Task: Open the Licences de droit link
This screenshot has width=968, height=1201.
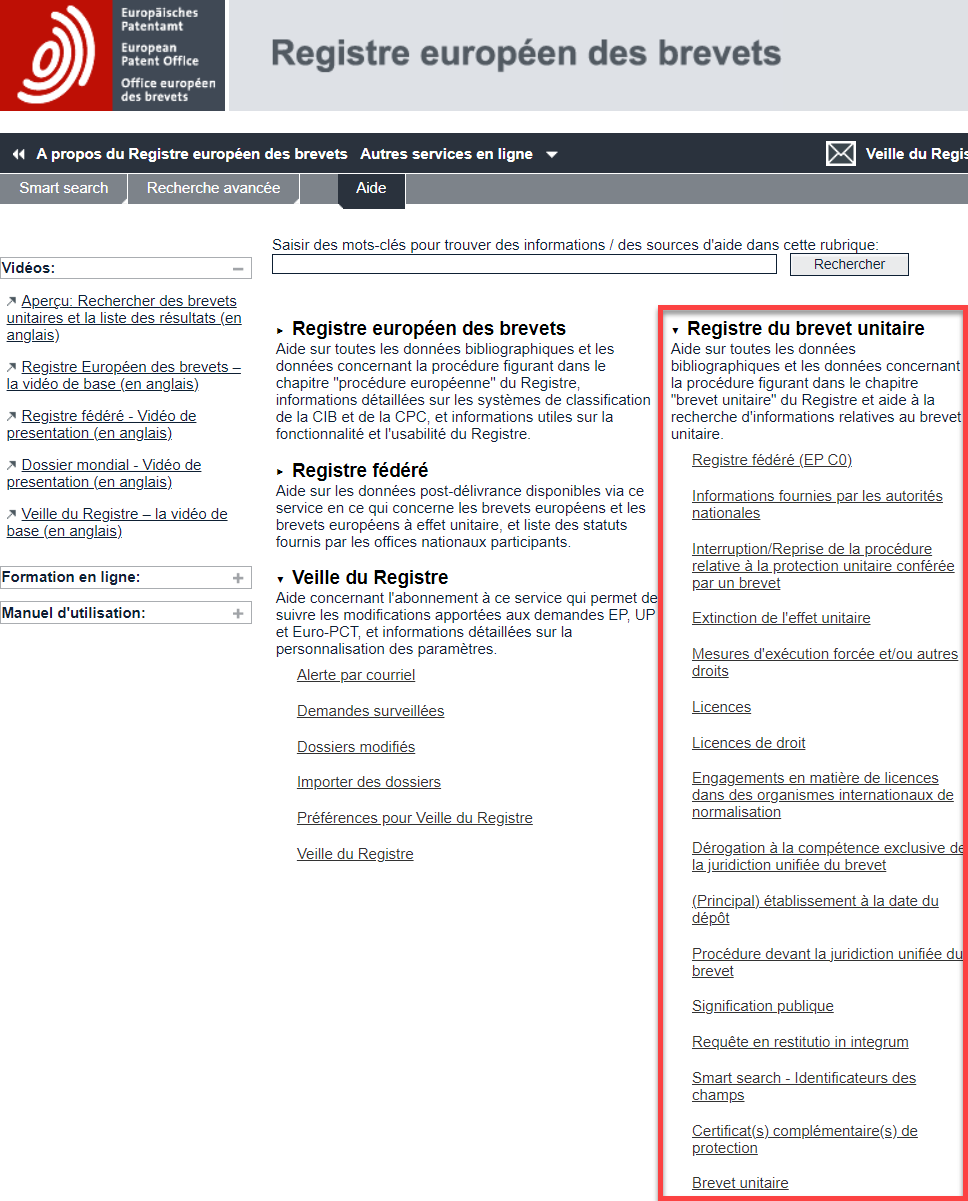Action: pyautogui.click(x=748, y=743)
